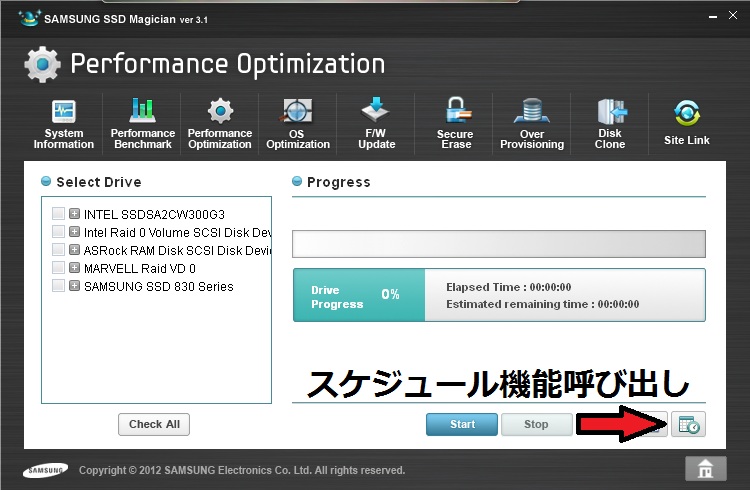Click the Estimated remaining time readout
The image size is (750, 490).
click(x=542, y=304)
